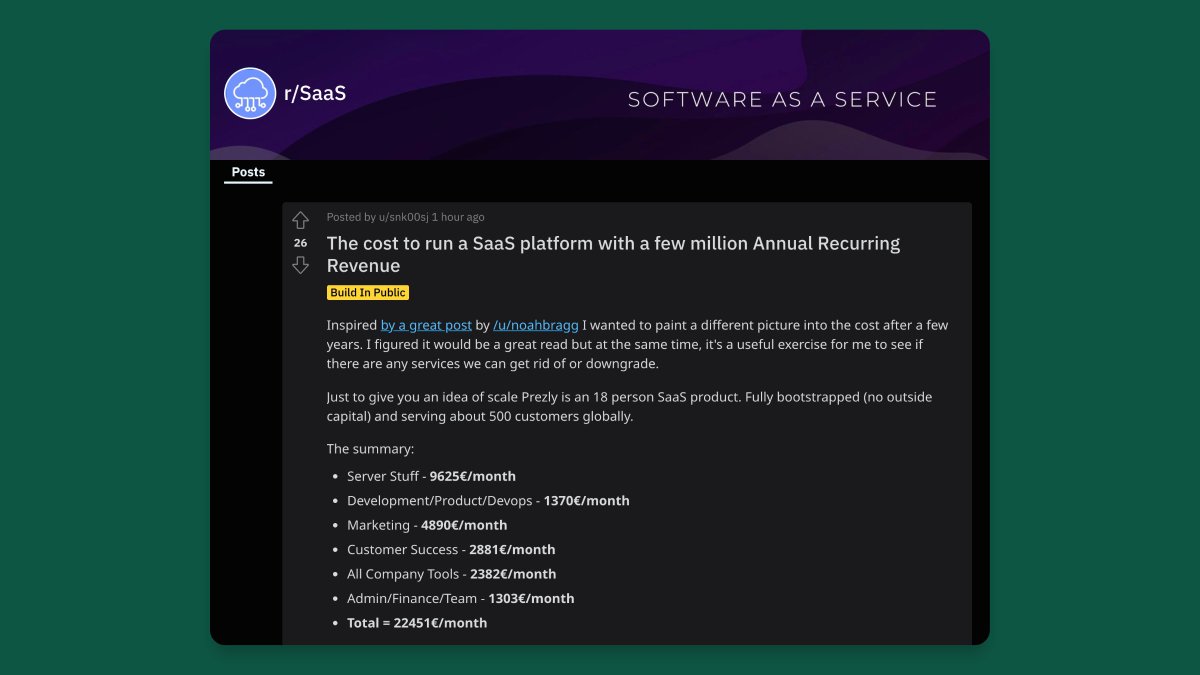Click the 'Server Stuff - 9625€/month' line
The width and height of the screenshot is (1200, 675).
pyautogui.click(x=431, y=476)
